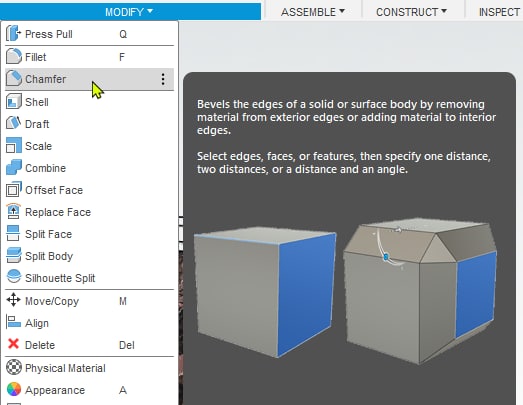Click the Silhouette Split icon
This screenshot has width=523, height=405.
tap(14, 277)
